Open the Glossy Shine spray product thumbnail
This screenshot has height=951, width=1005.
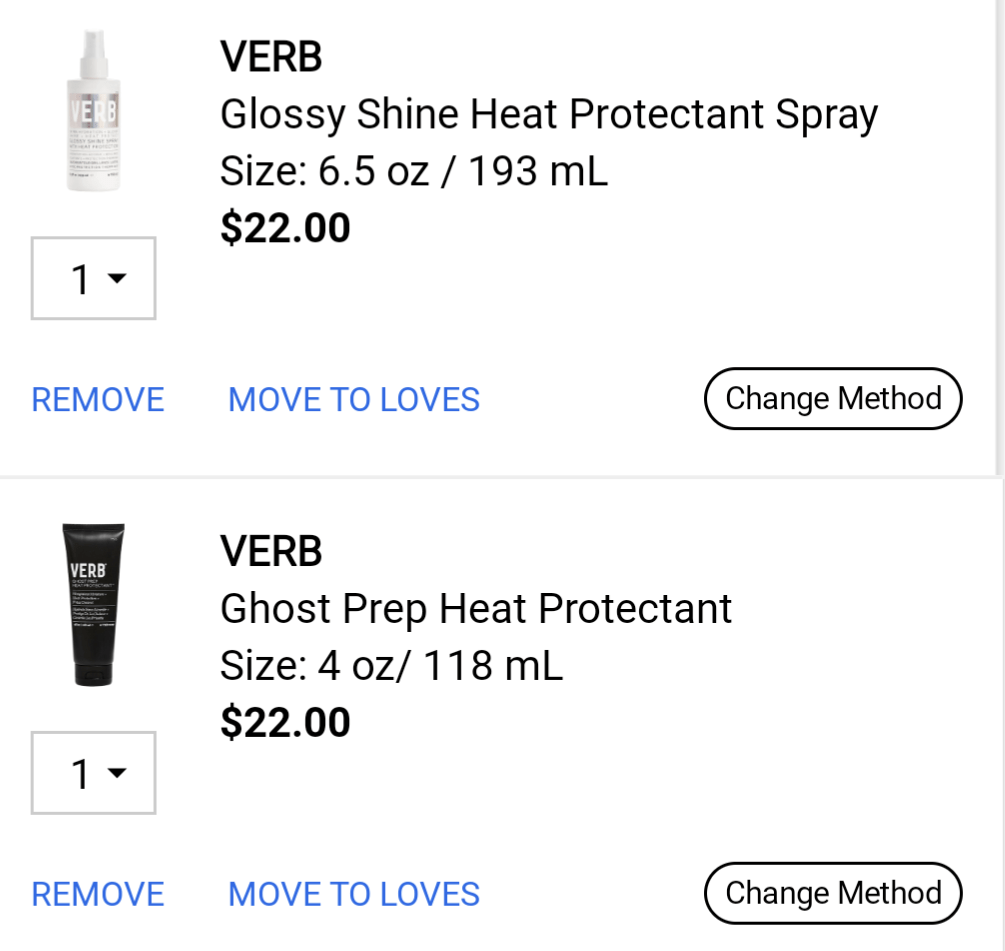tap(94, 110)
